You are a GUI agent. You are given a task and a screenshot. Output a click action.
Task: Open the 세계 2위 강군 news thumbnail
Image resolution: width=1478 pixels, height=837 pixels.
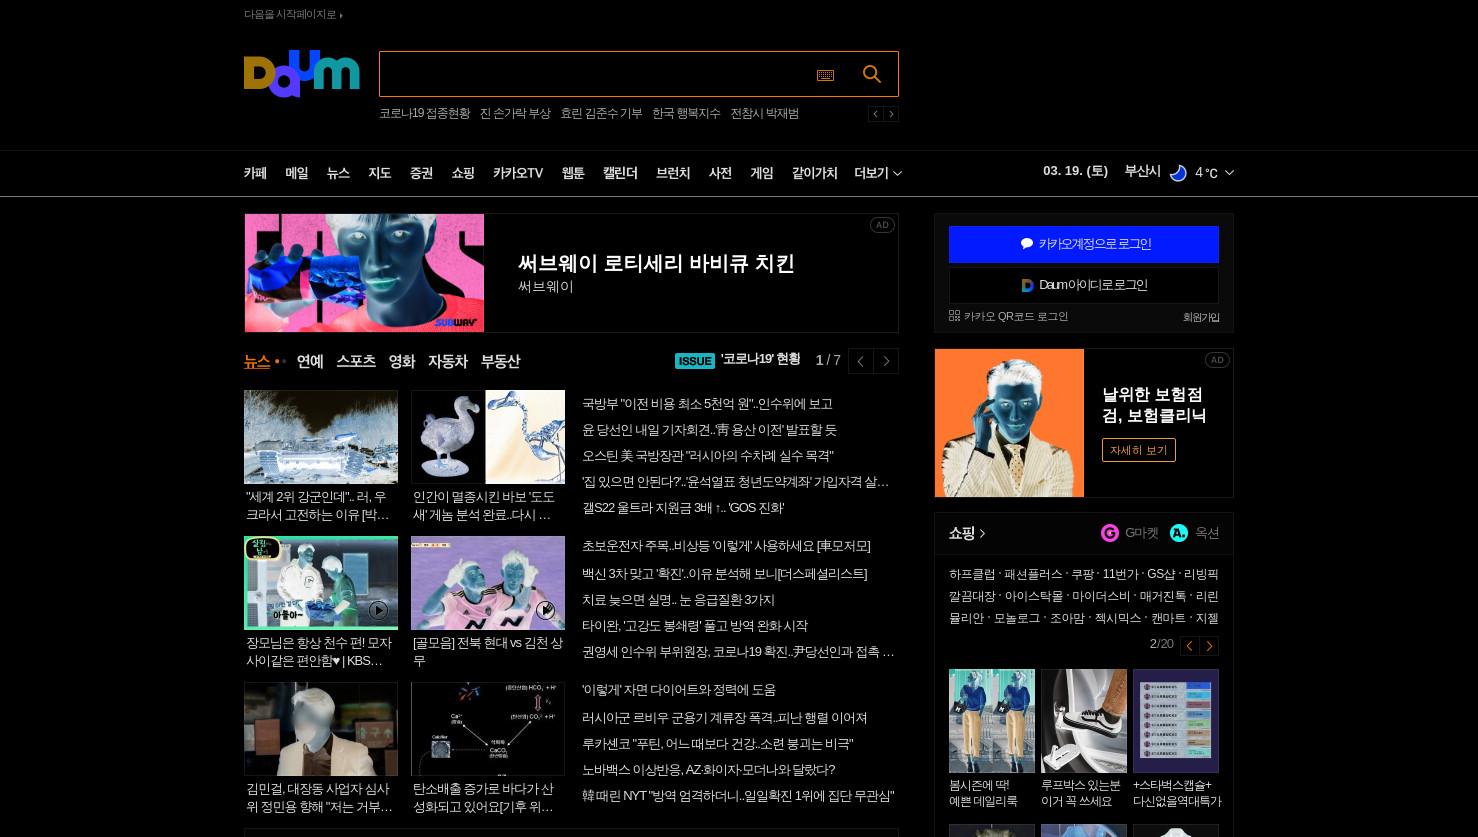click(x=321, y=437)
